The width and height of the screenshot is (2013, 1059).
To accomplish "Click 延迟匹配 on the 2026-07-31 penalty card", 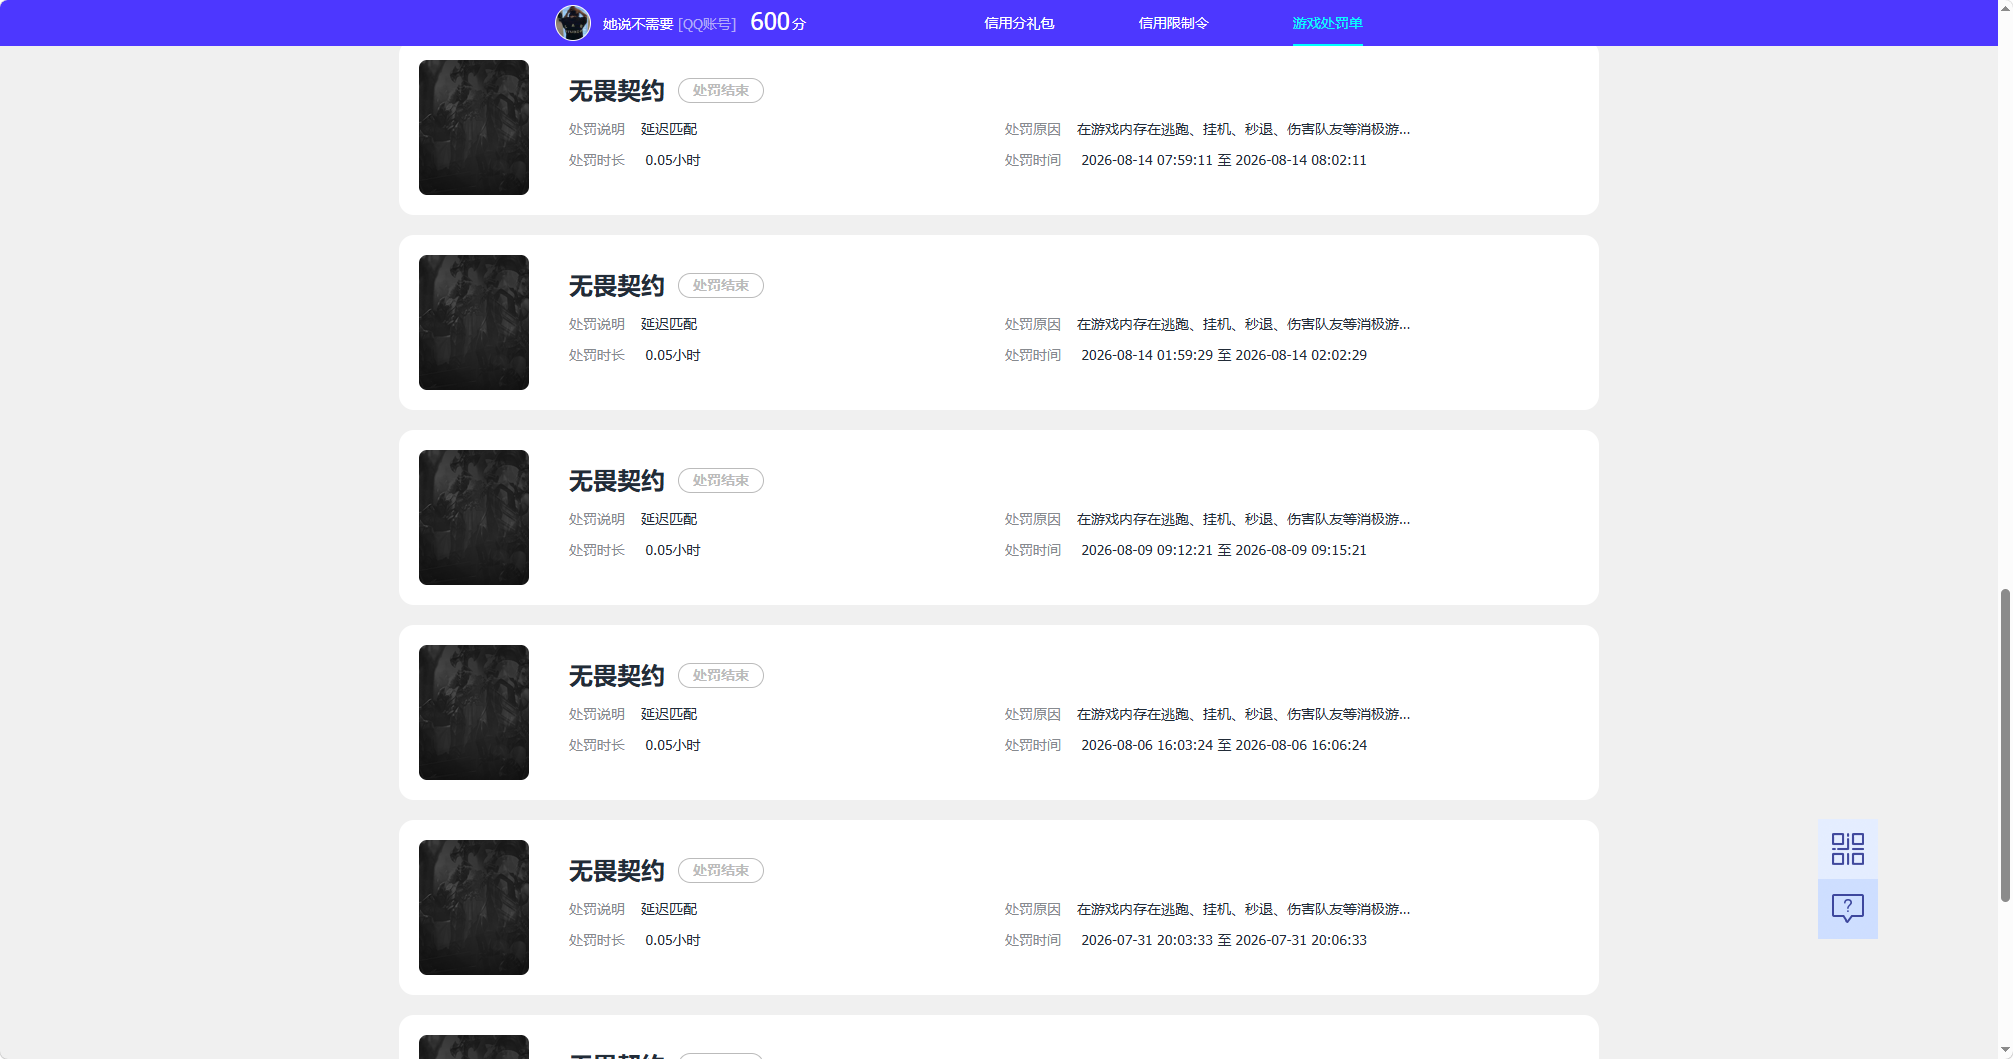I will point(669,909).
